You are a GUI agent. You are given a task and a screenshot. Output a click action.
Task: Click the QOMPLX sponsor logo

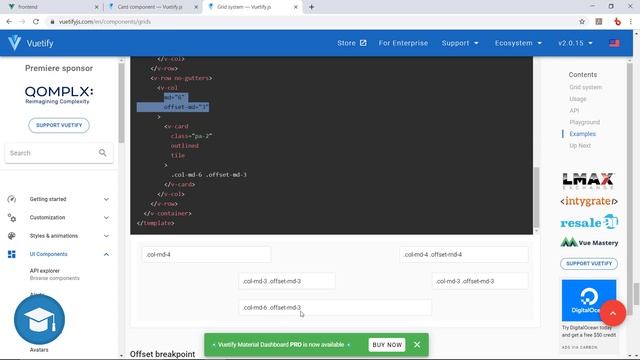[x=59, y=95]
